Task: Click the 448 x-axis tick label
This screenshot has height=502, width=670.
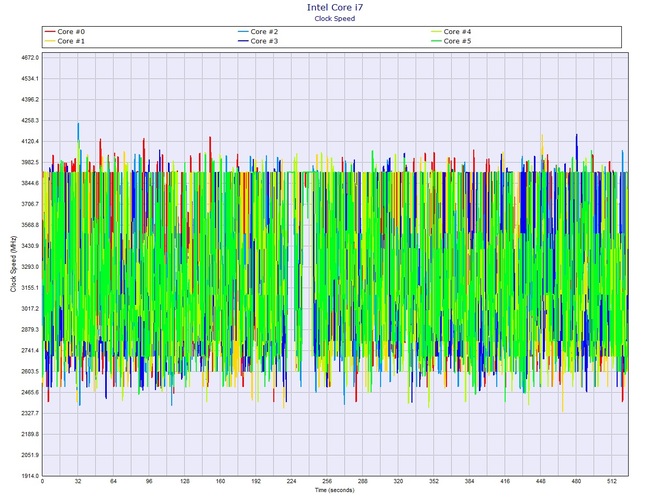Action: pos(541,481)
